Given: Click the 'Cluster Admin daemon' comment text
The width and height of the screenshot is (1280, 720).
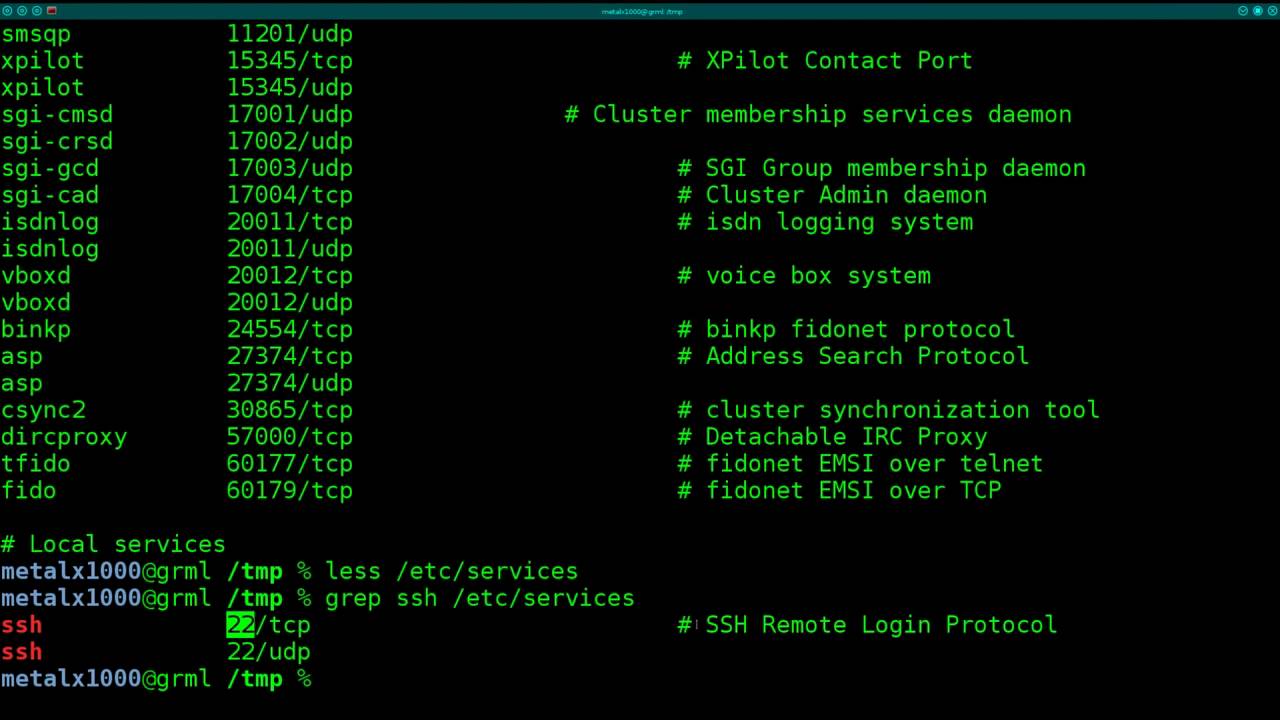Looking at the screenshot, I should click(846, 195).
